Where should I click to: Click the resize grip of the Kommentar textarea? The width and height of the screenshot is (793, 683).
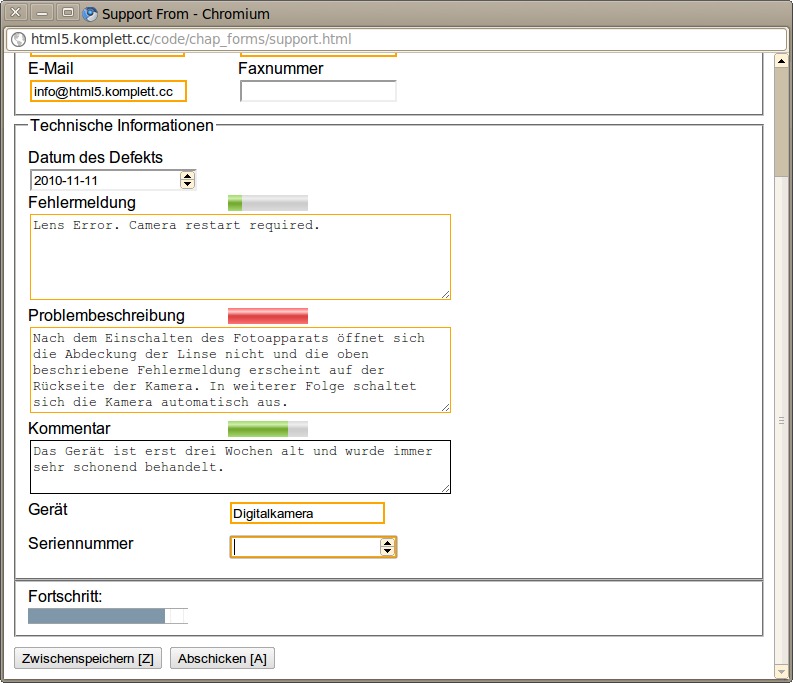[x=445, y=488]
